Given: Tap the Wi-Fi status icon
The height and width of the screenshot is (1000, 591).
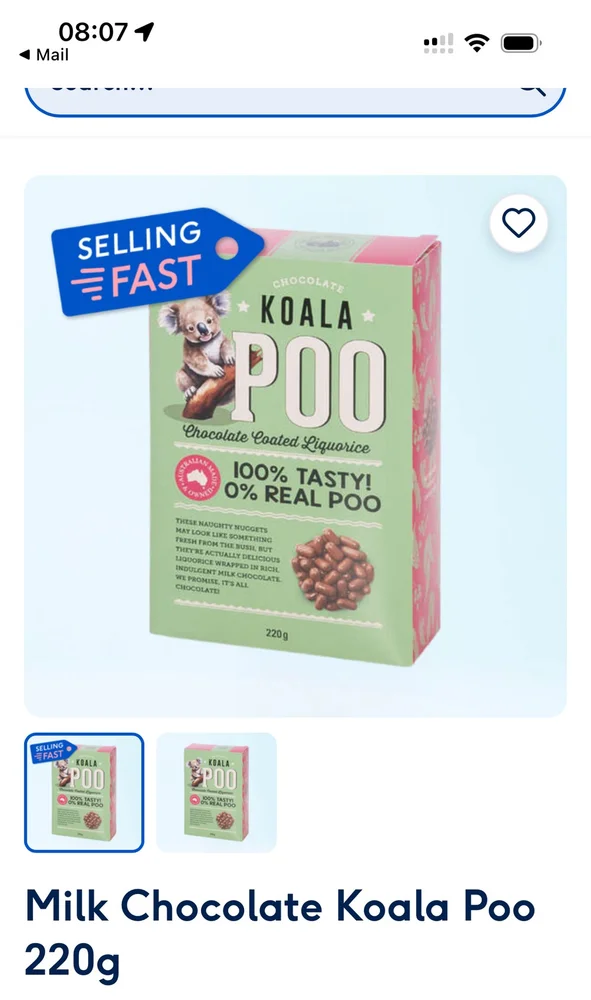Looking at the screenshot, I should pos(476,43).
